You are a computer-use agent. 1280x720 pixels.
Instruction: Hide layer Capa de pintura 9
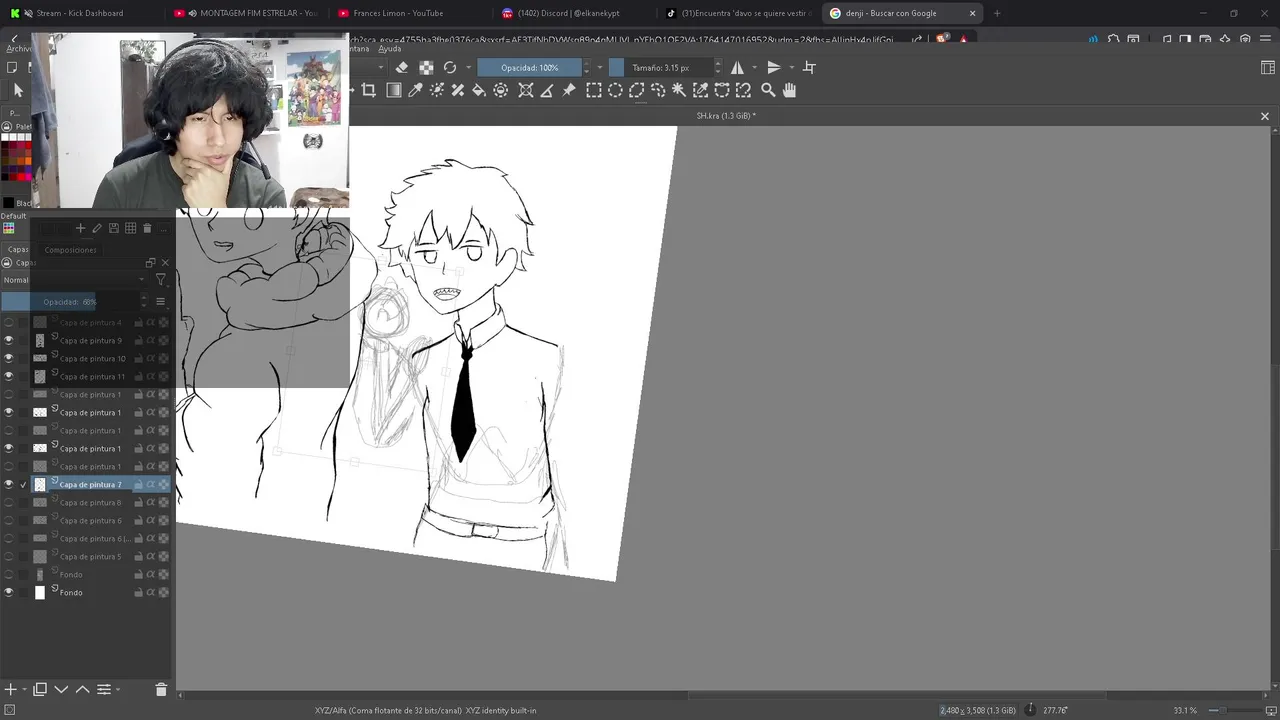coord(9,340)
